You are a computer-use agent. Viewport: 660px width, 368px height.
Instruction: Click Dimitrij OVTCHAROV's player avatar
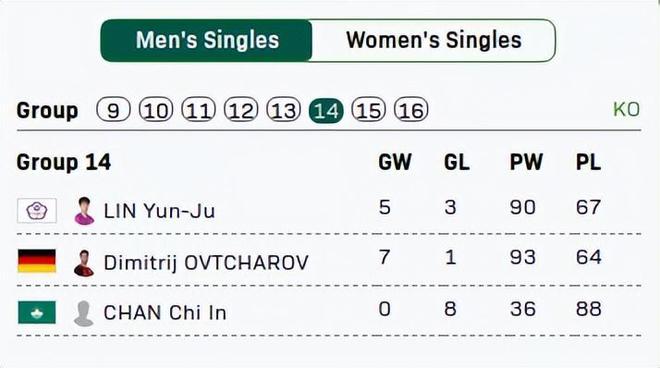[x=84, y=263]
